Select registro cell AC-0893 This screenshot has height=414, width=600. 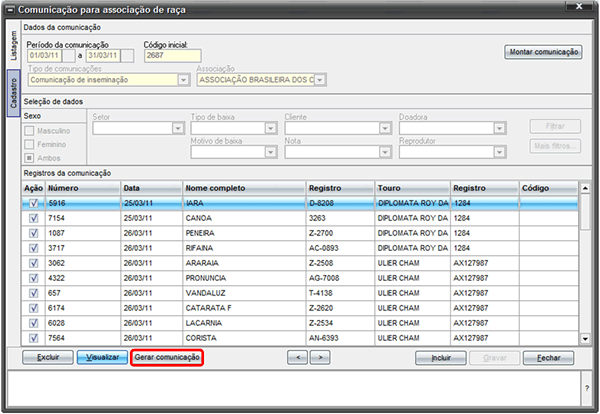click(x=341, y=248)
